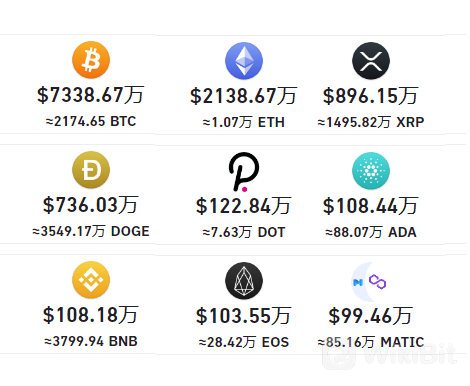The image size is (470, 386).
Task: Select the ≈7.63万 DOT quantity text
Action: point(244,232)
